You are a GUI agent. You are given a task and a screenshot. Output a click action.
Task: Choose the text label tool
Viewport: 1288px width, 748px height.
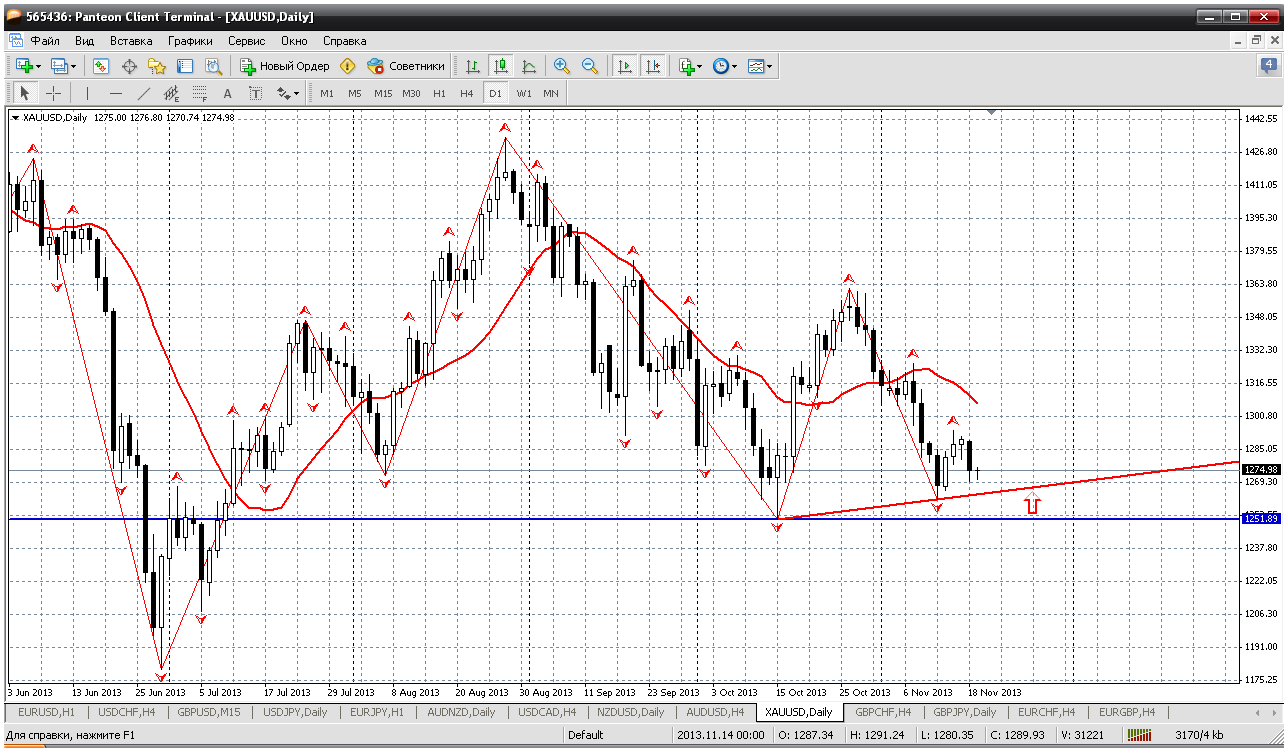pos(255,93)
